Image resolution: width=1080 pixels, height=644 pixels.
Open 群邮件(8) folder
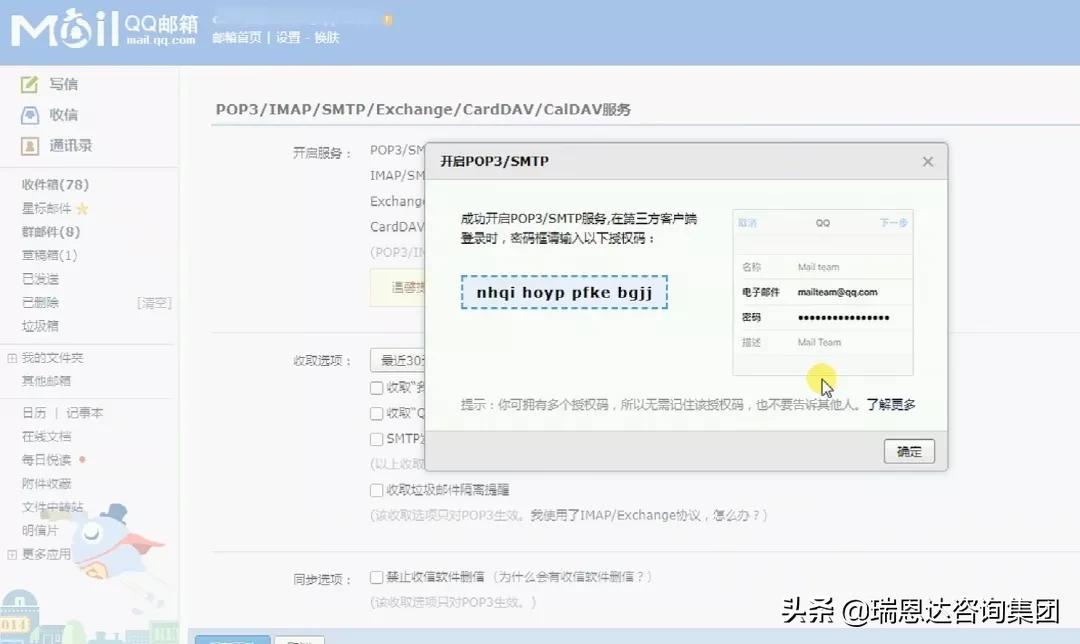(51, 231)
